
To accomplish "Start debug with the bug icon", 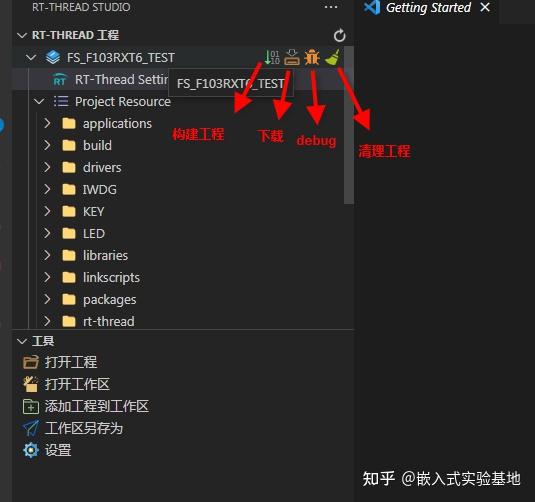I will coord(312,57).
